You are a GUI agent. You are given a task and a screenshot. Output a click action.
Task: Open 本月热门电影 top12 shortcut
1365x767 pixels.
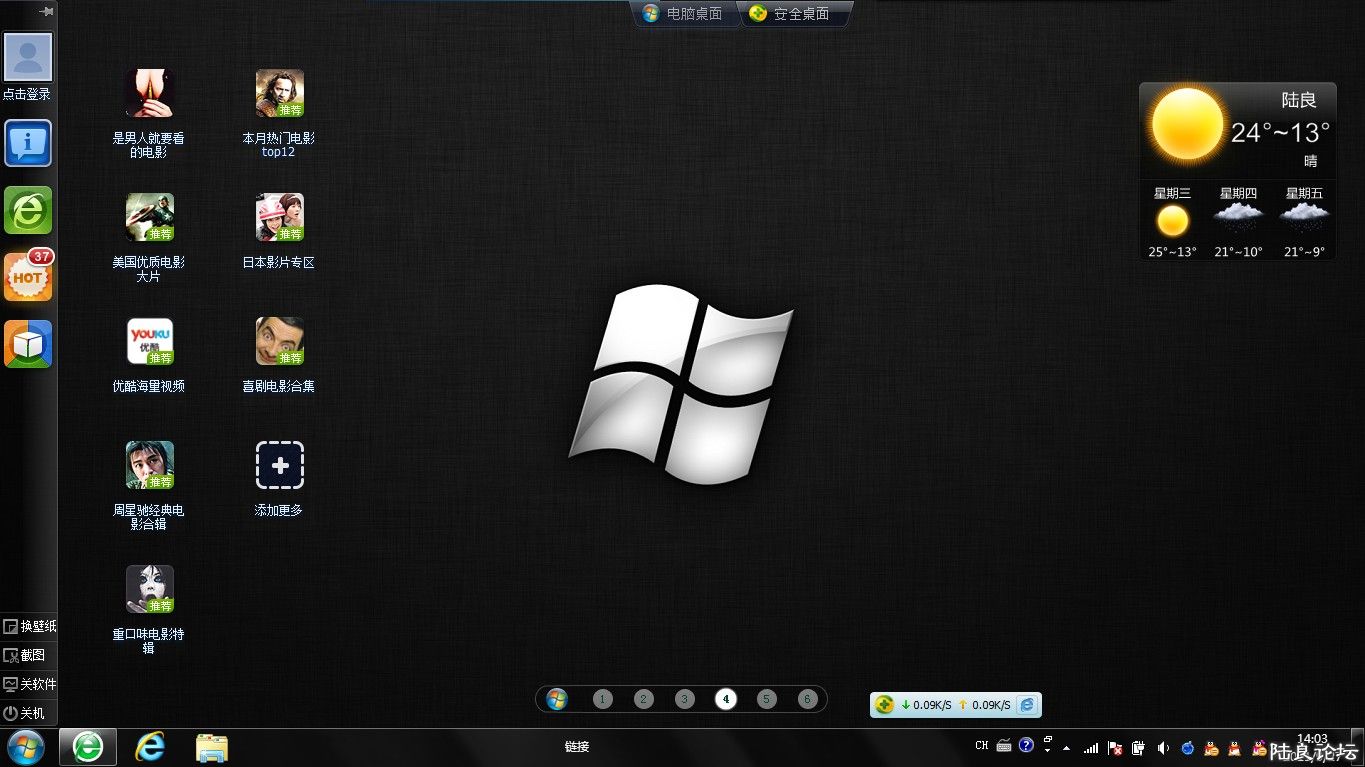coord(279,94)
